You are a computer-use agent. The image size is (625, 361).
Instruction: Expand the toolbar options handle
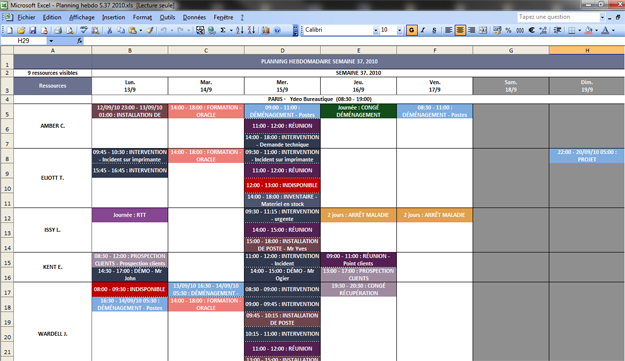click(x=295, y=30)
